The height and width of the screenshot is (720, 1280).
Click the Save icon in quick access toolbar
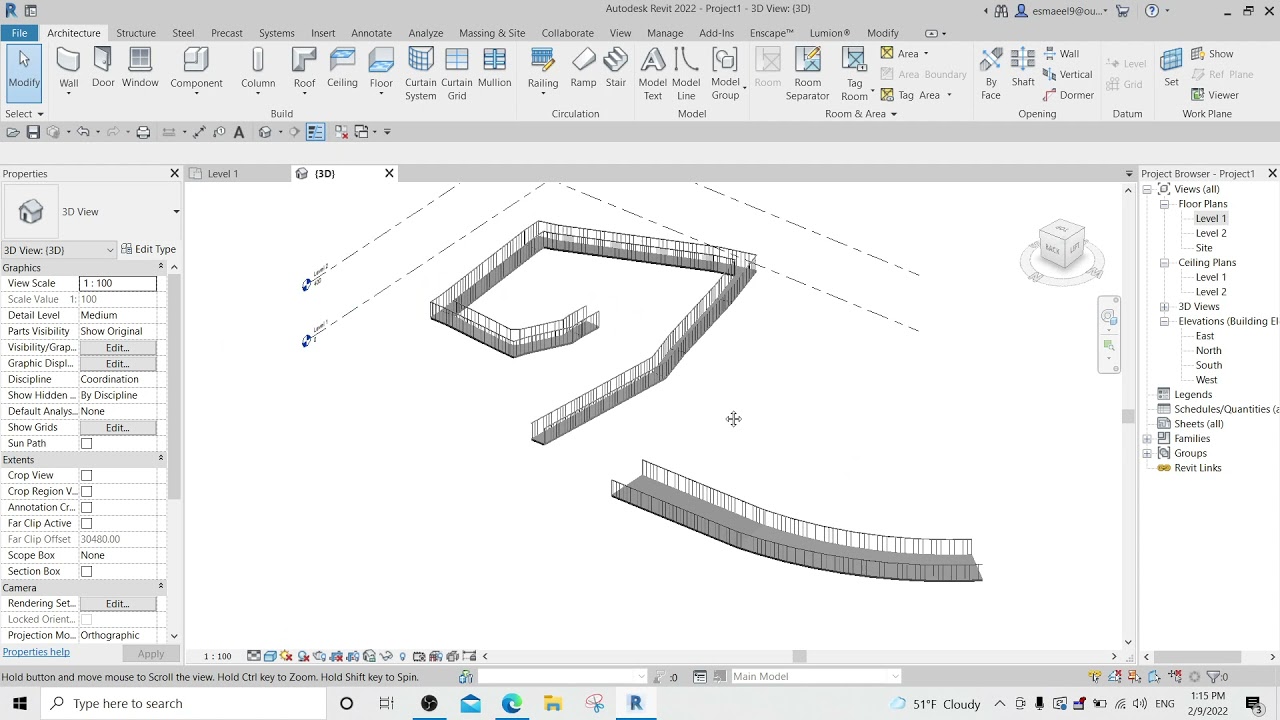[x=33, y=132]
